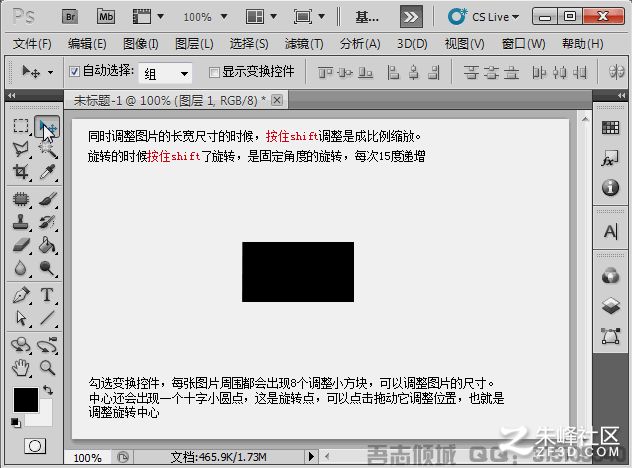Swap foreground and background colors
The width and height of the screenshot is (632, 468).
48,390
